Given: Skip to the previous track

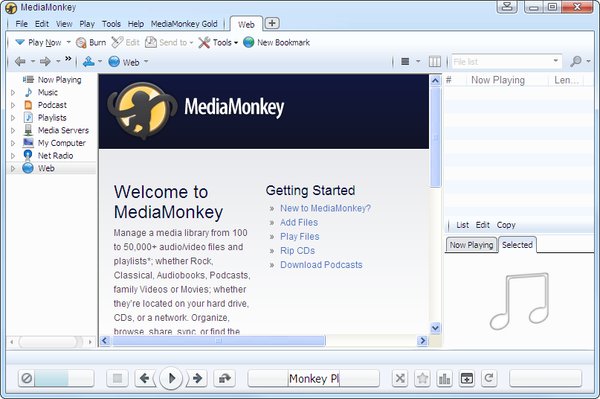Looking at the screenshot, I should tap(145, 378).
